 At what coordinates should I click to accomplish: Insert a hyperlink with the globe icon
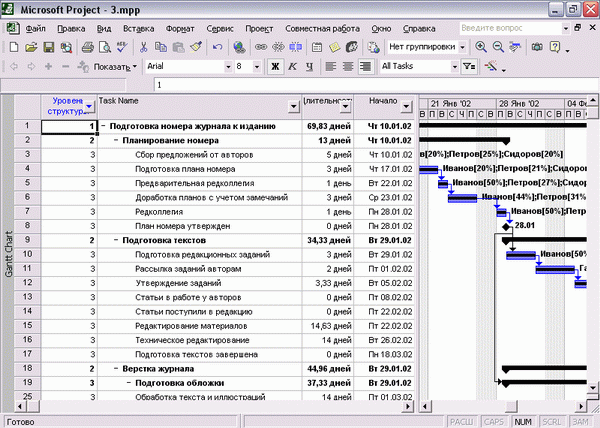click(239, 47)
